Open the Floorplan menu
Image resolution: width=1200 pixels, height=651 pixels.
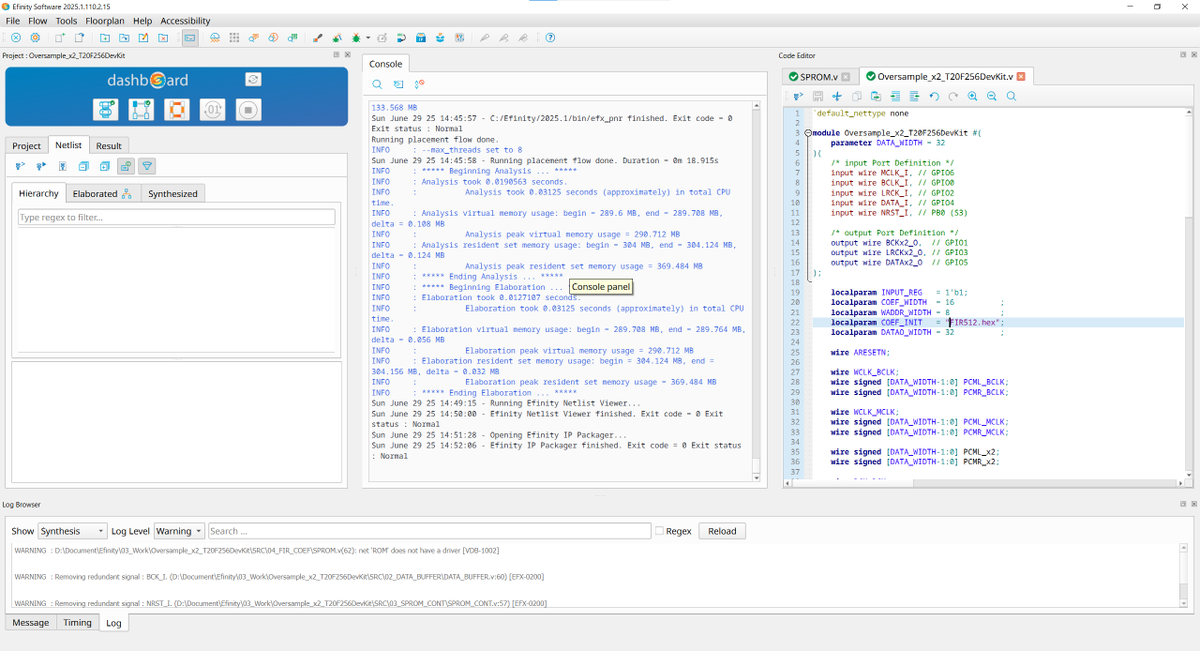click(105, 20)
